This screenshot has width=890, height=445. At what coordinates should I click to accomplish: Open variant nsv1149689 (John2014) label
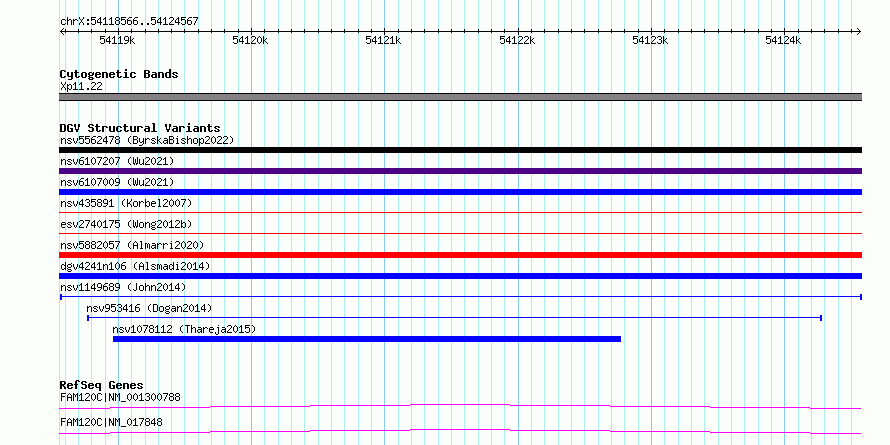(x=123, y=287)
